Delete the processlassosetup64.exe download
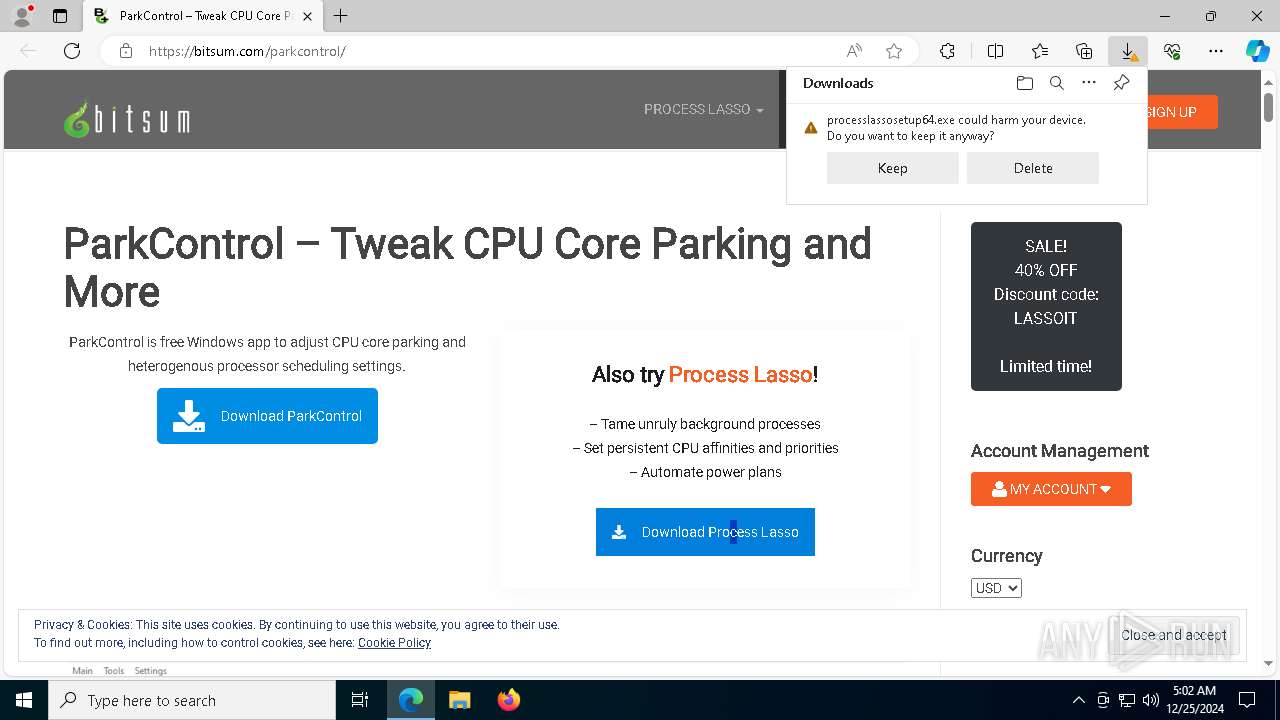1280x720 pixels. click(1033, 168)
